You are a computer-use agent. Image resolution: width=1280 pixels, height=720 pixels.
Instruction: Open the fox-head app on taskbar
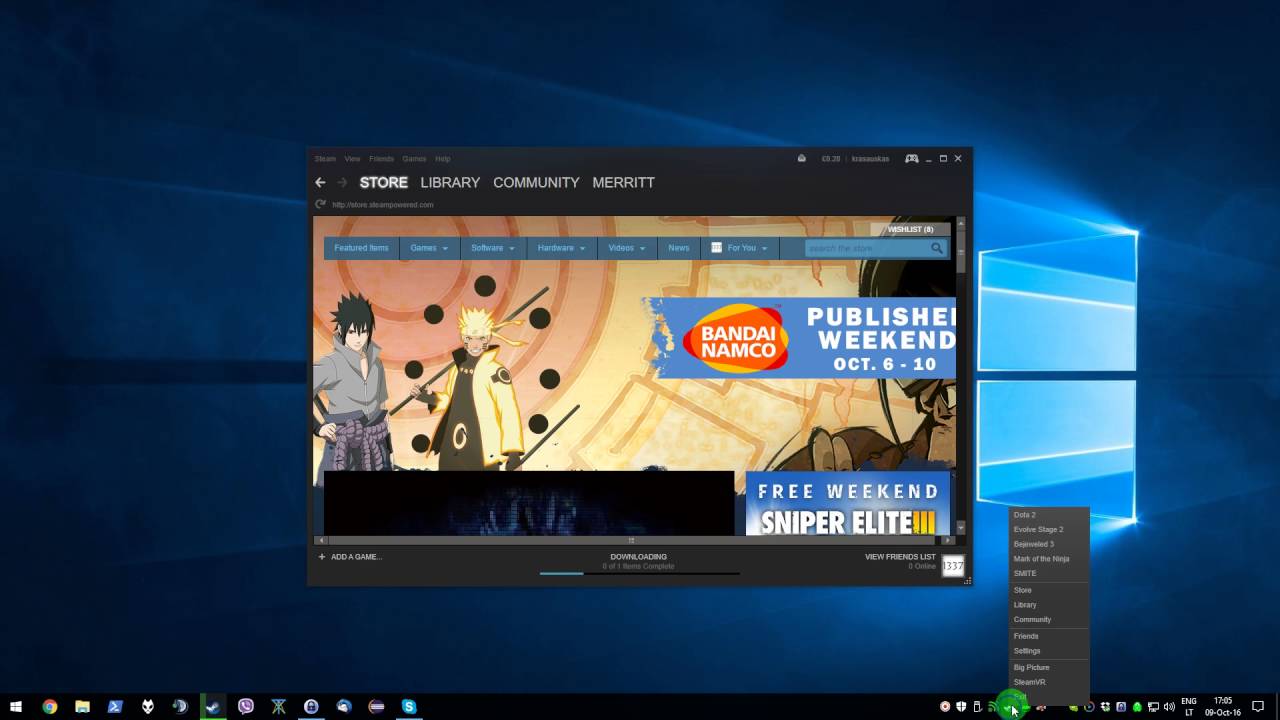(148, 706)
